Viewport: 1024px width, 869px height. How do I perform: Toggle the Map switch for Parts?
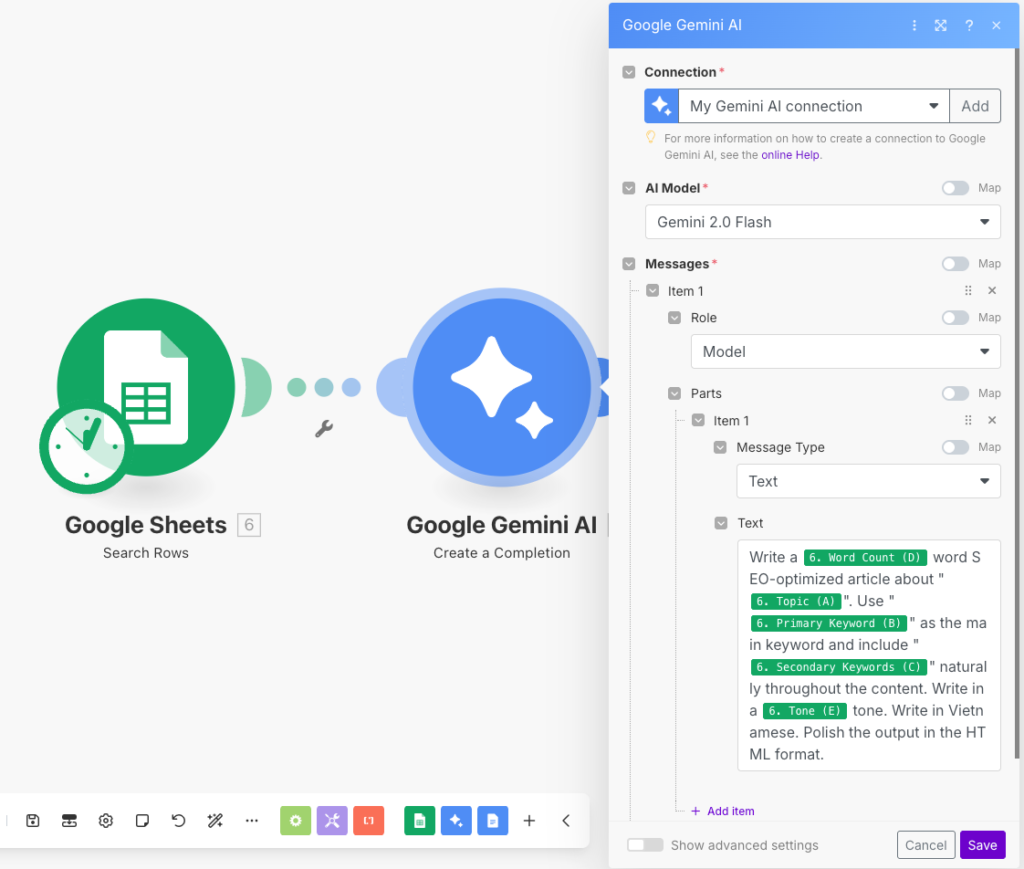955,393
